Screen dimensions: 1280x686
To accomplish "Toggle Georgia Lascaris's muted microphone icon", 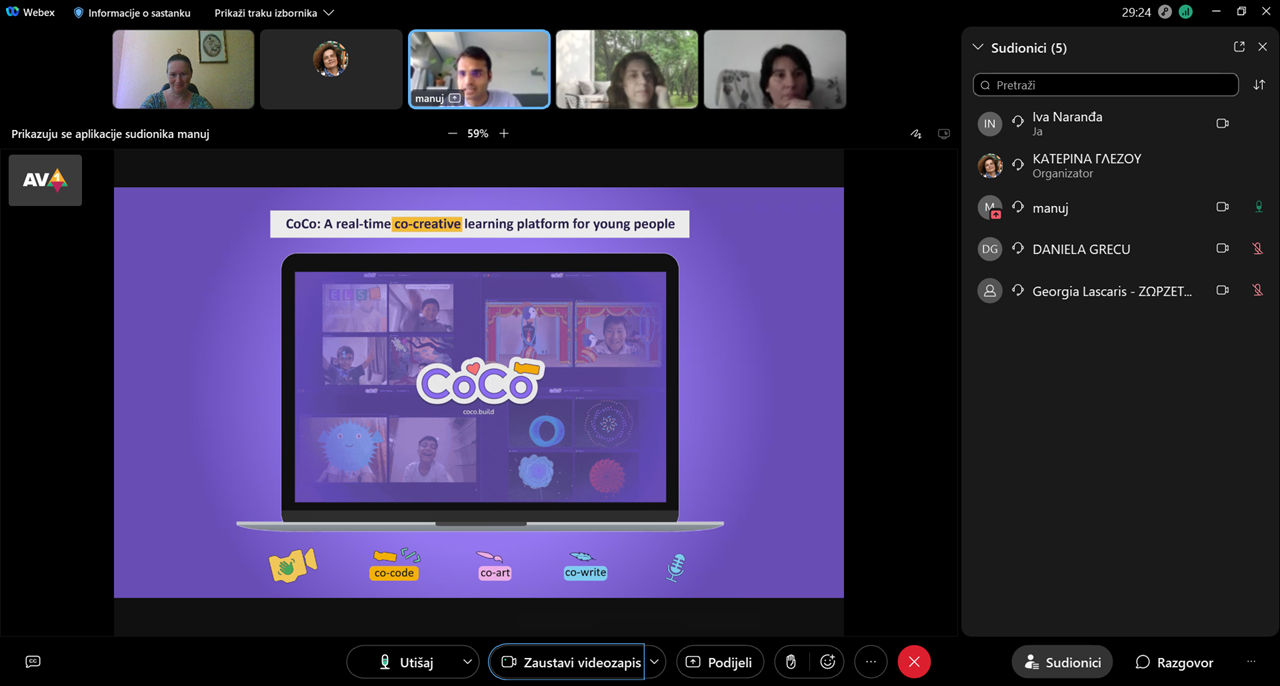I will point(1258,291).
